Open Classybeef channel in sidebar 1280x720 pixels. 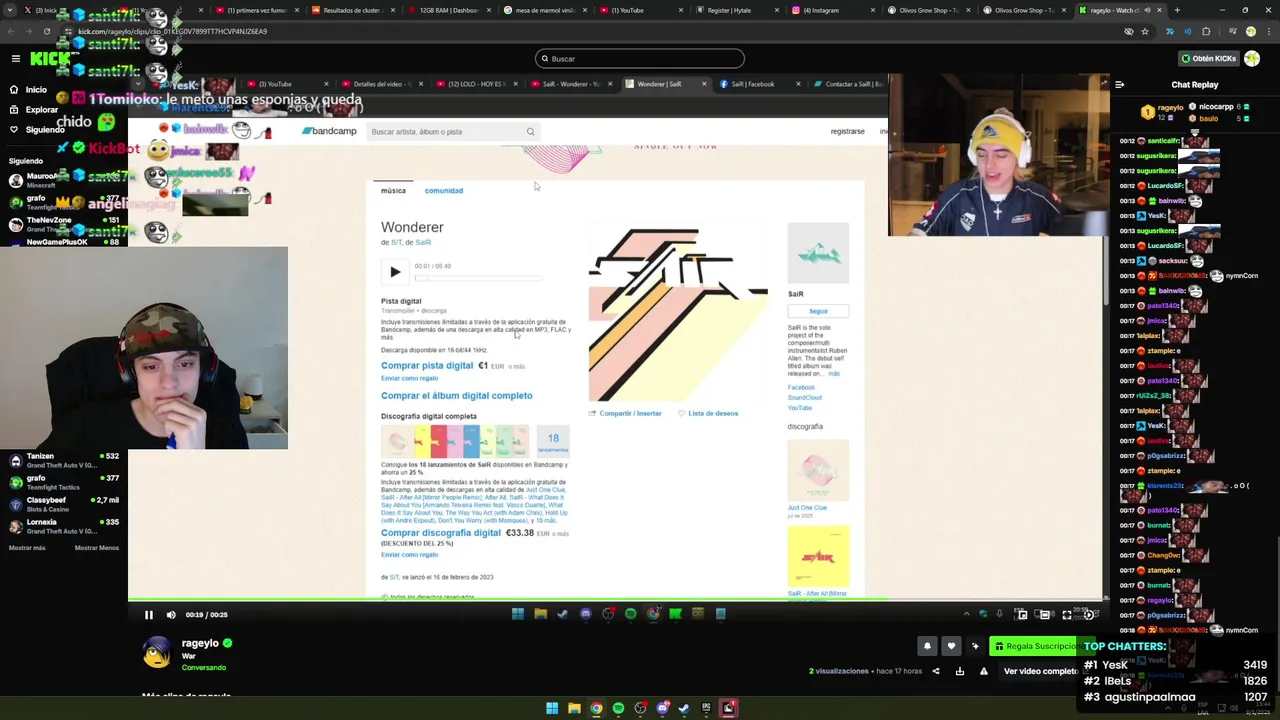(62, 503)
